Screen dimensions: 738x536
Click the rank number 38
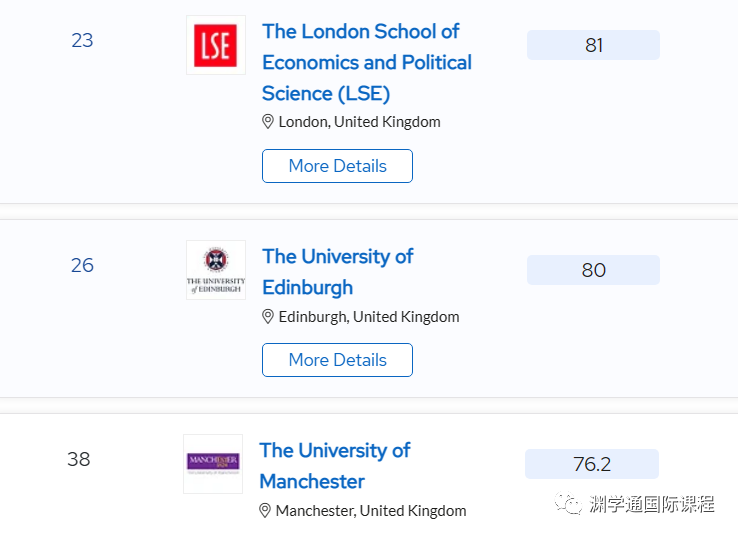(79, 459)
